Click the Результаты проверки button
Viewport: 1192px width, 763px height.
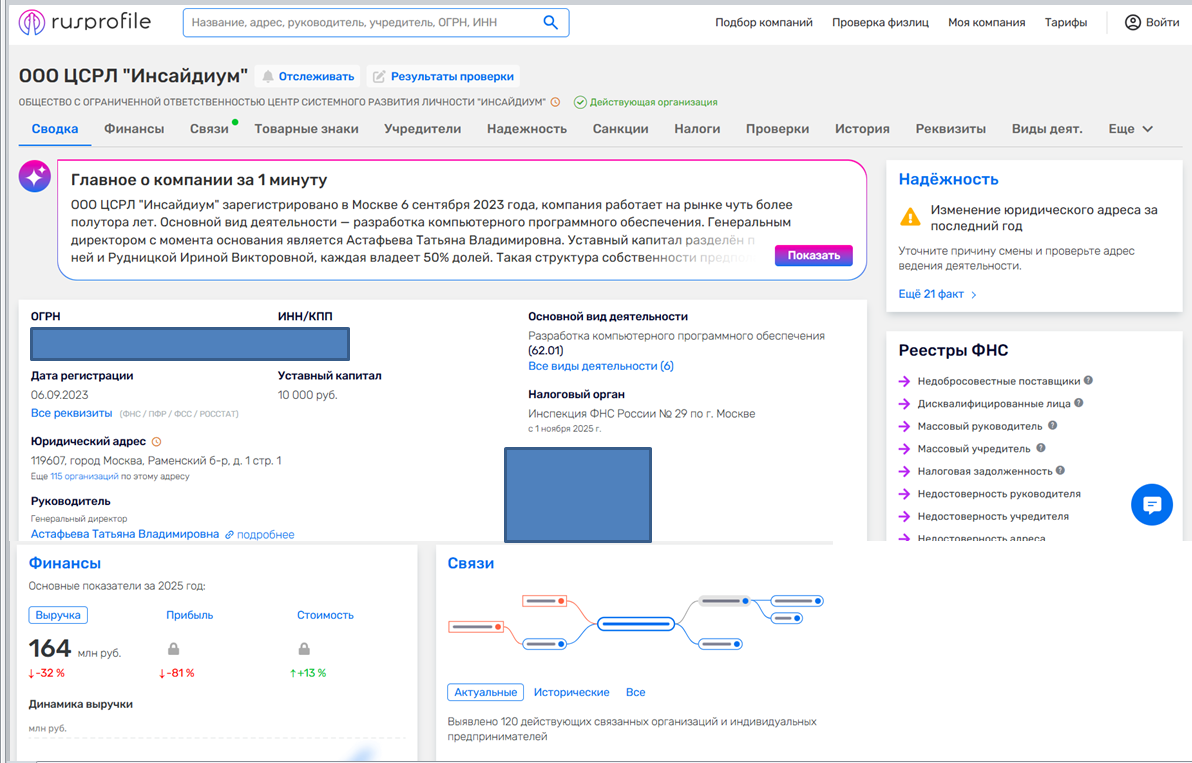443,76
